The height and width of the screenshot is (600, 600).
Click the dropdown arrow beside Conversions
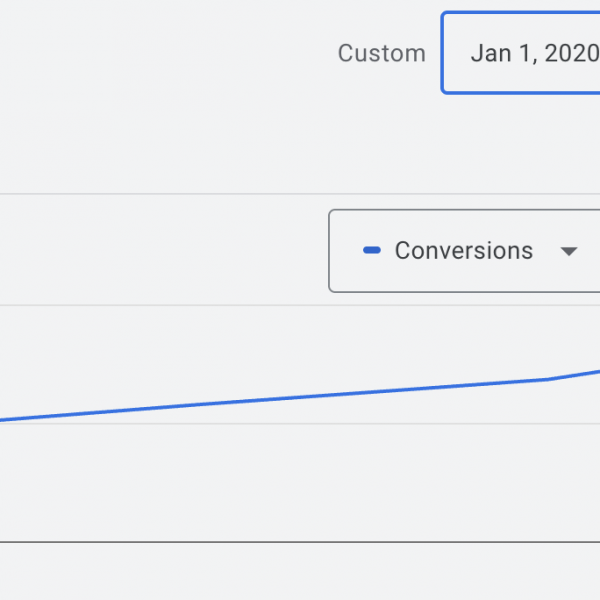pyautogui.click(x=569, y=252)
